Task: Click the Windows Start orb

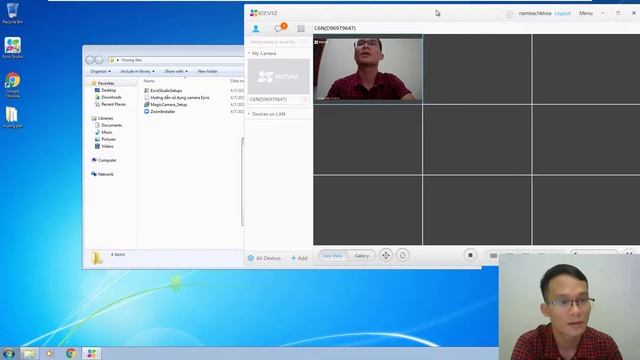Action: click(8, 353)
